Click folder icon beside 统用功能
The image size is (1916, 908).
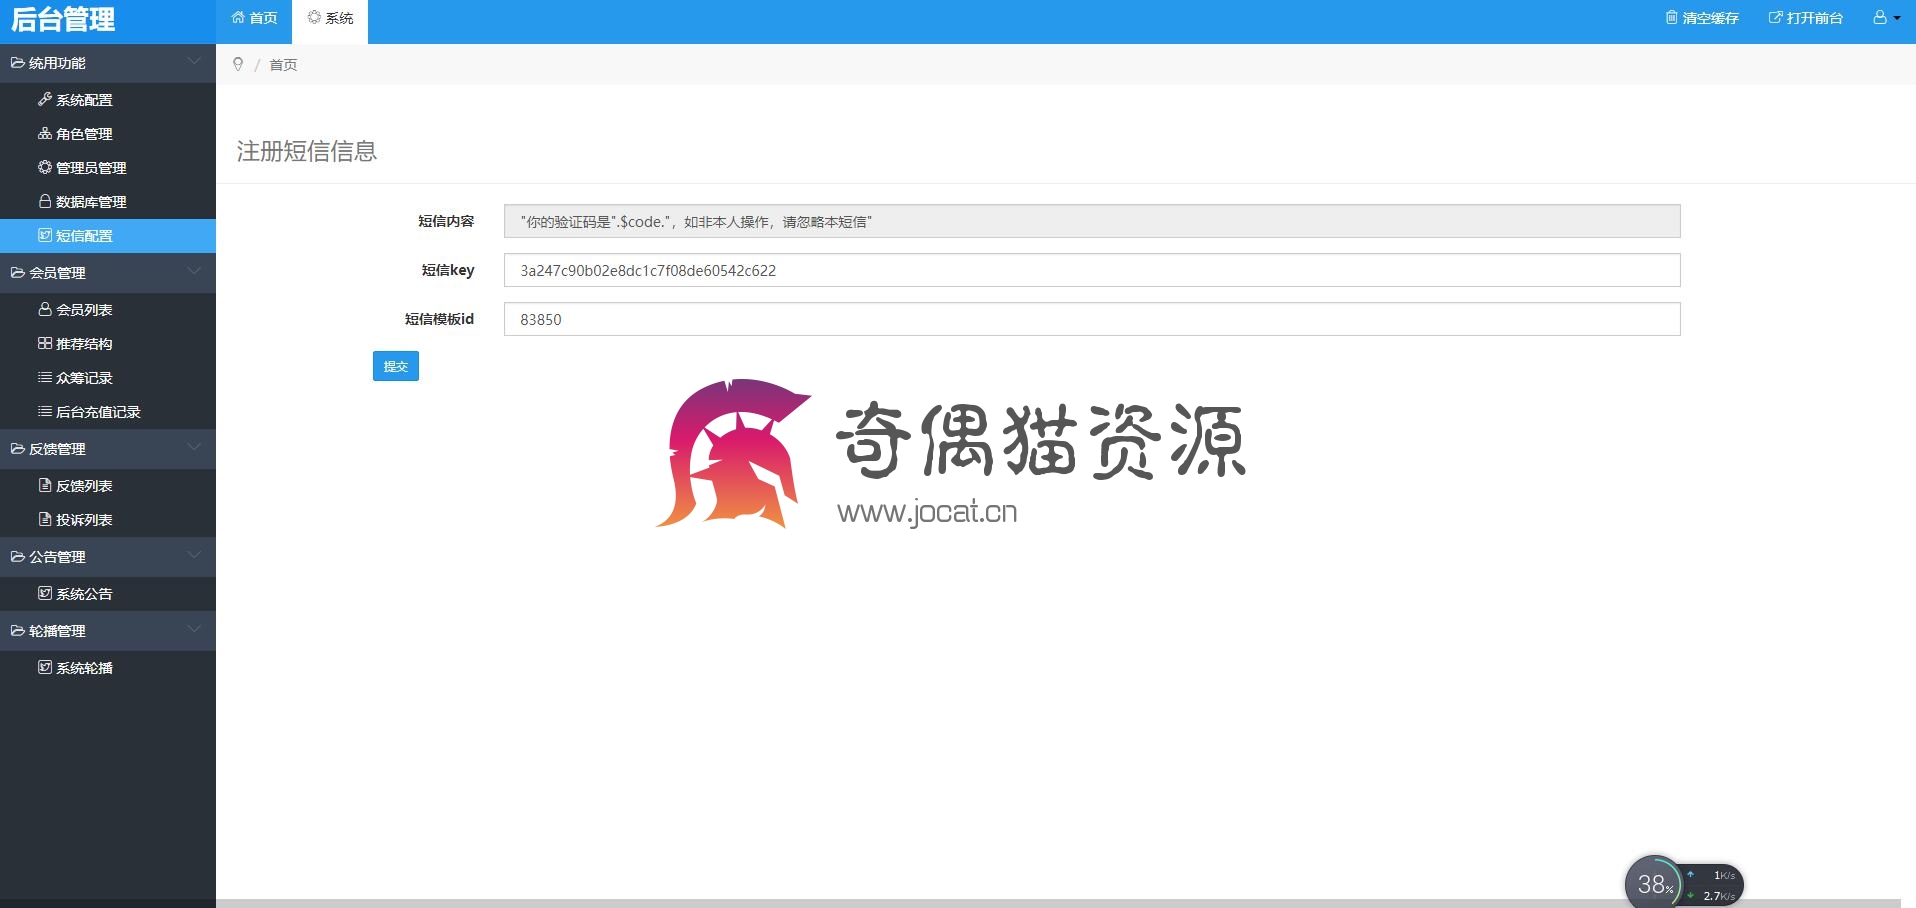(x=18, y=63)
